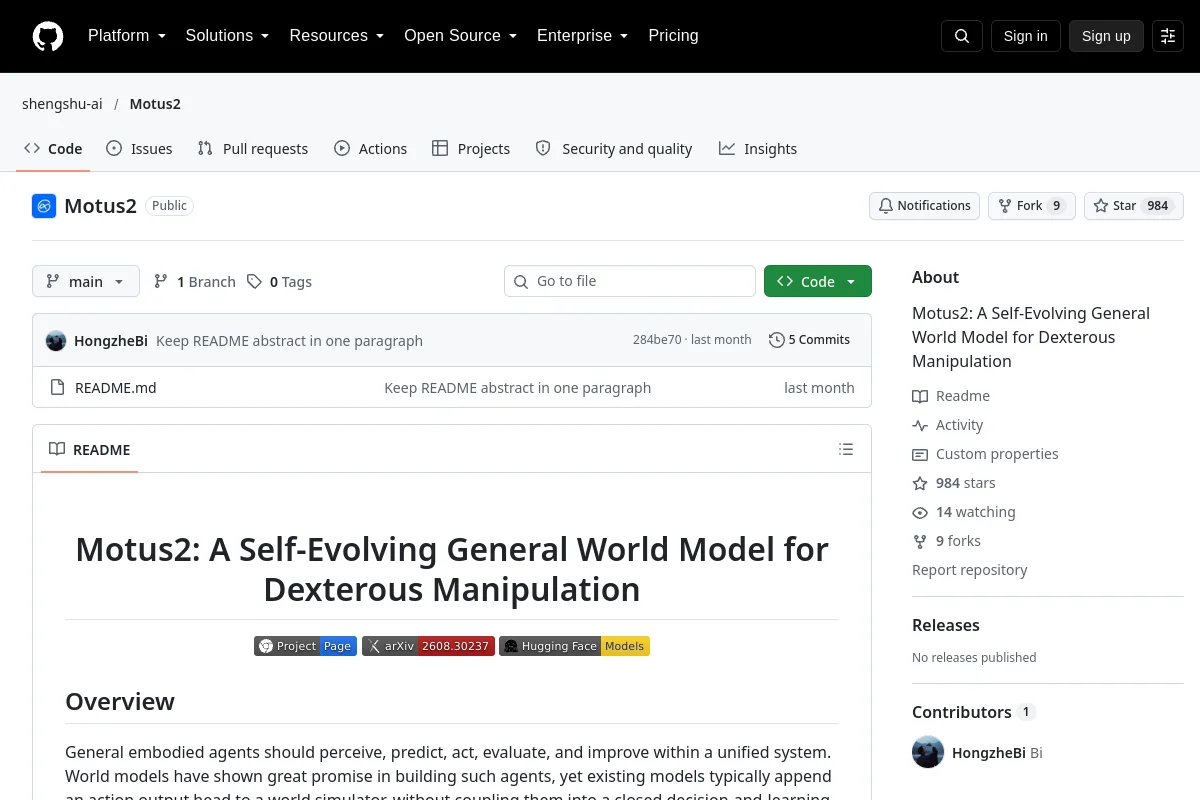1200x800 pixels.
Task: Open commit hash 284be70
Action: coord(657,340)
